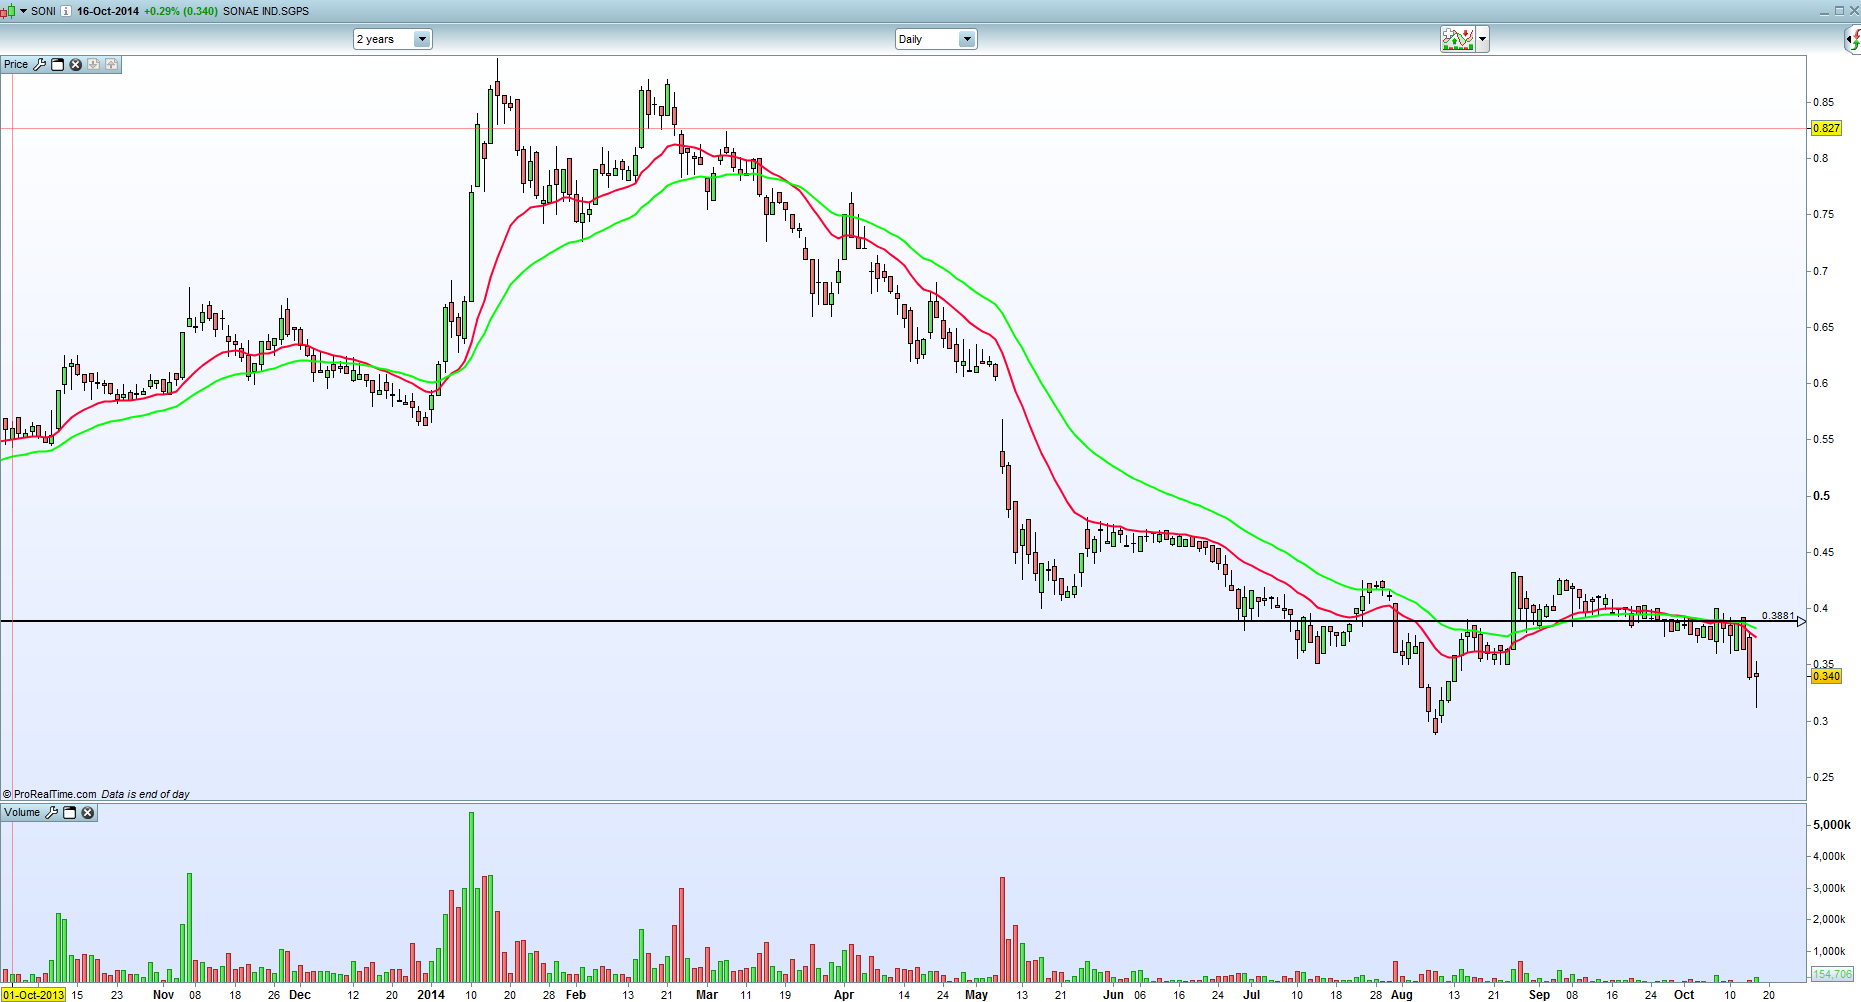Open Price panel settings wrench
This screenshot has width=1861, height=1002.
(40, 64)
